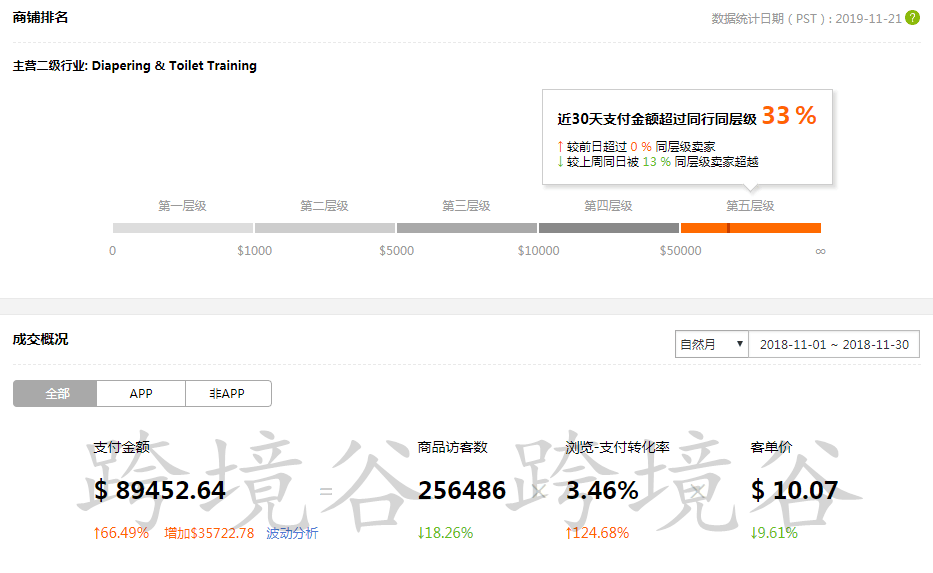Click the $10000 axis label

[x=538, y=251]
